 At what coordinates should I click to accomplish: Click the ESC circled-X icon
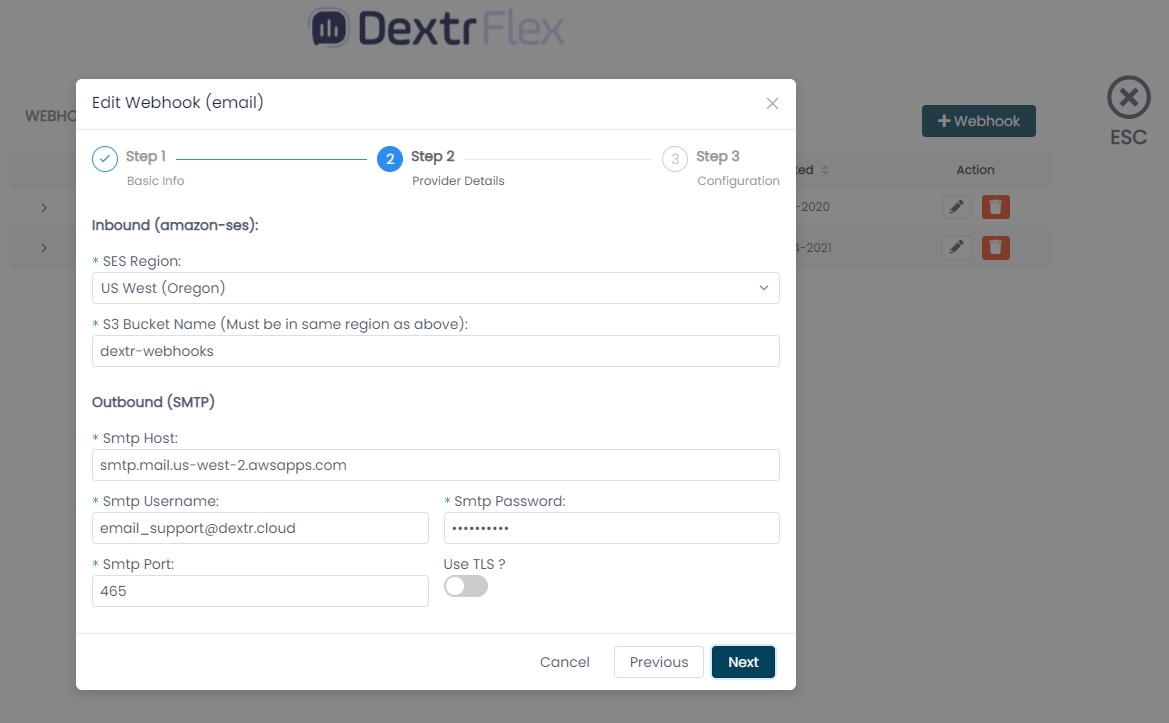[1129, 97]
